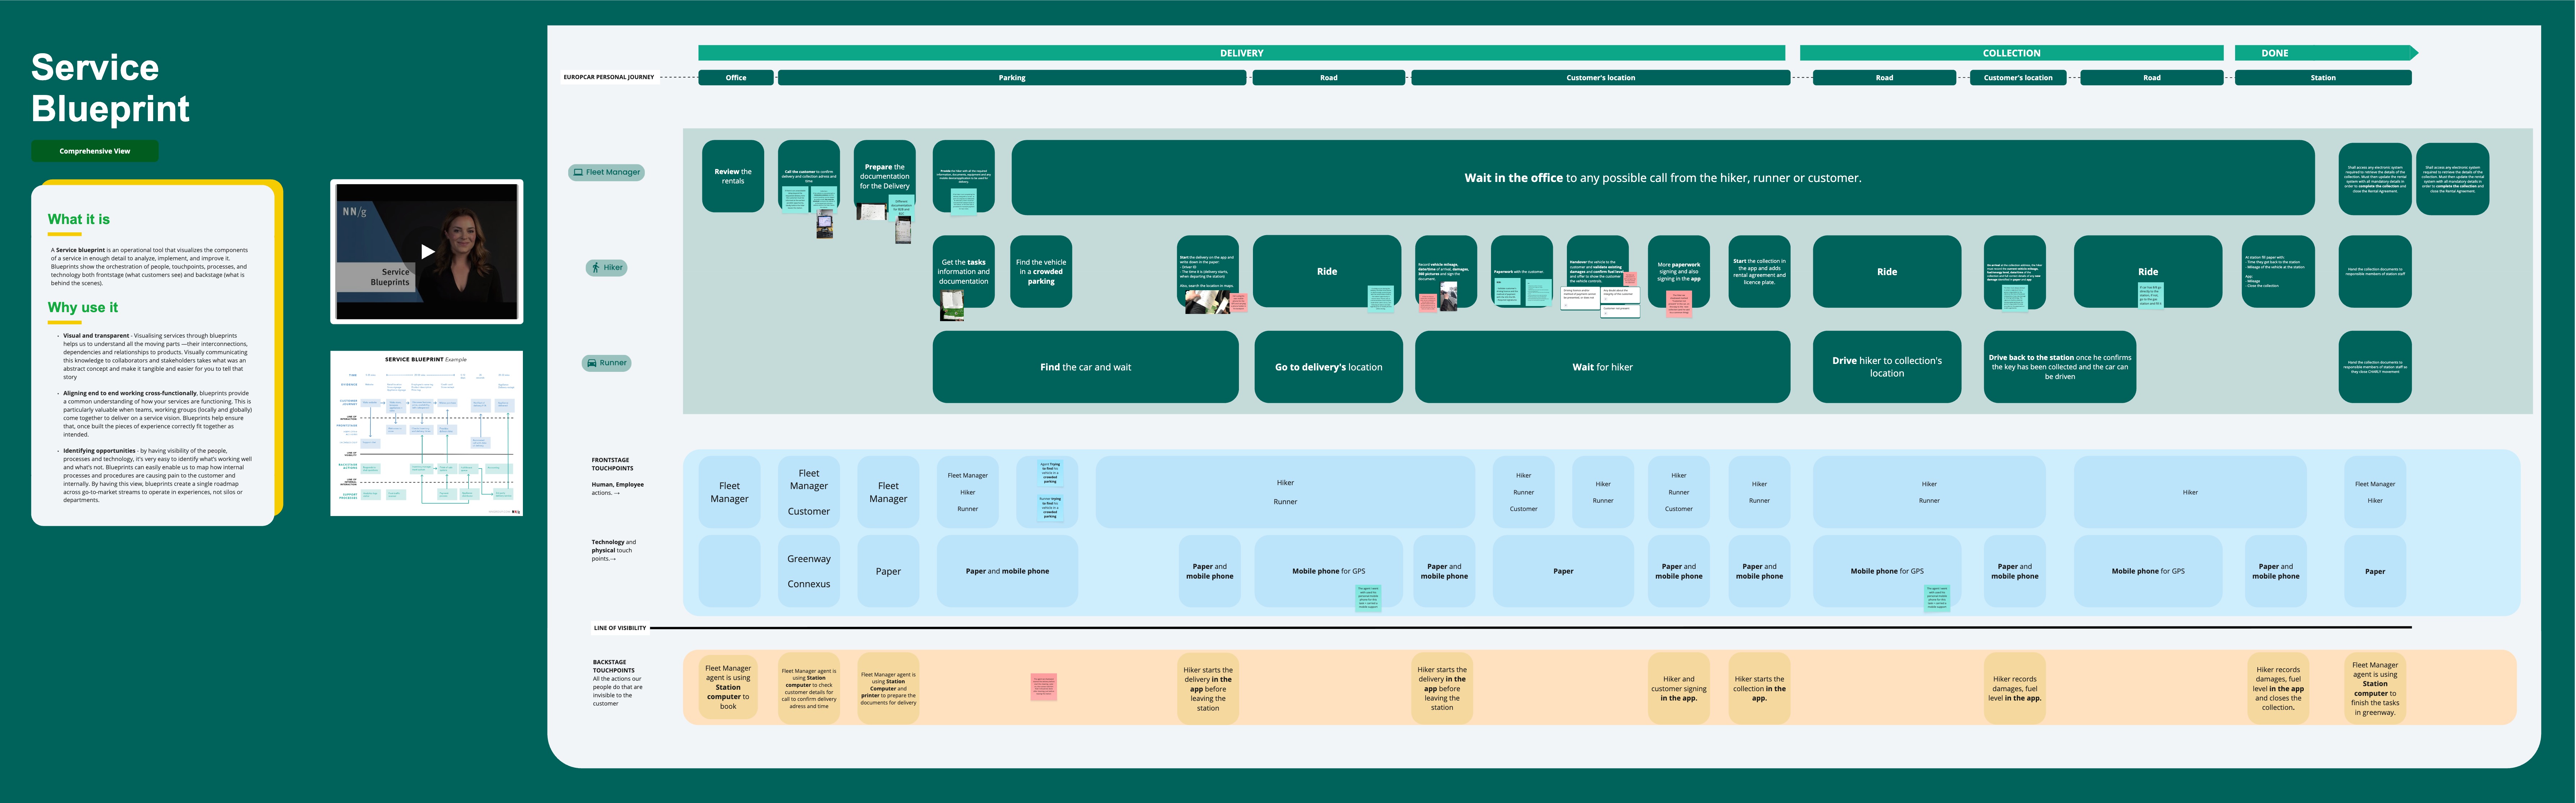Select the Wait in the office card
This screenshot has height=803, width=2576.
pos(1663,177)
